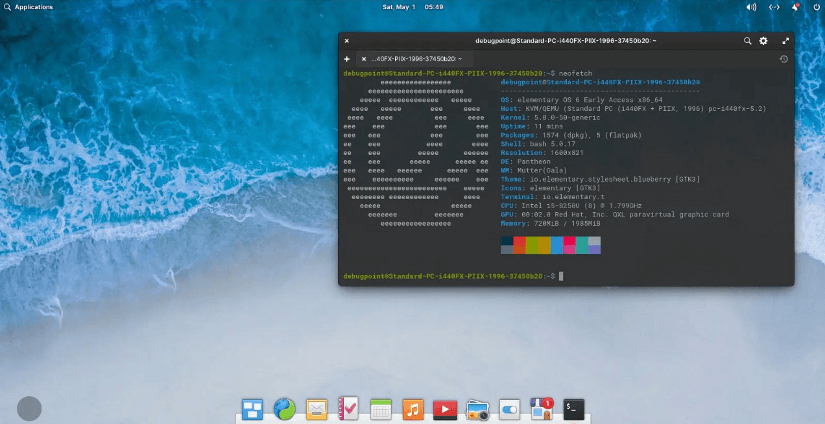Open Calendar from the dock
The image size is (825, 424).
[381, 409]
